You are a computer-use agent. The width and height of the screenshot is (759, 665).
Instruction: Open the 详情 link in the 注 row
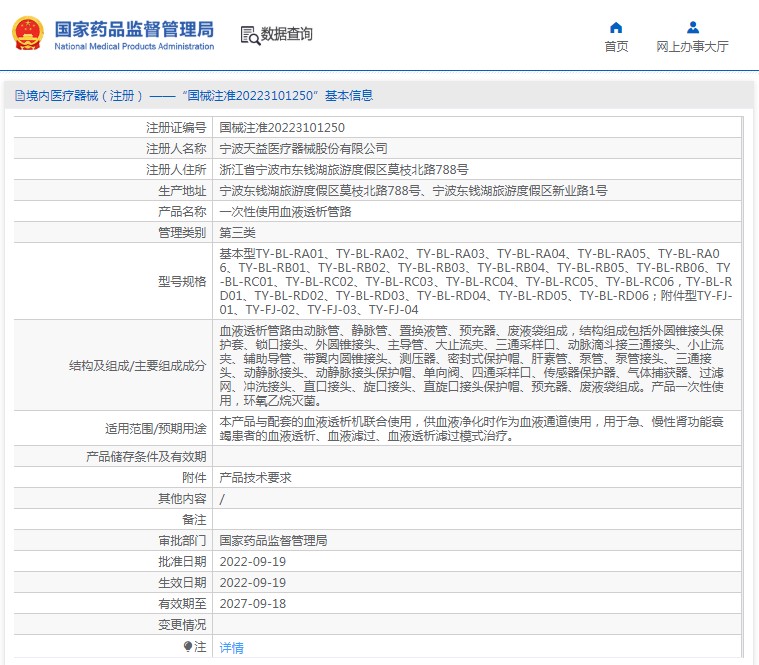(x=231, y=648)
